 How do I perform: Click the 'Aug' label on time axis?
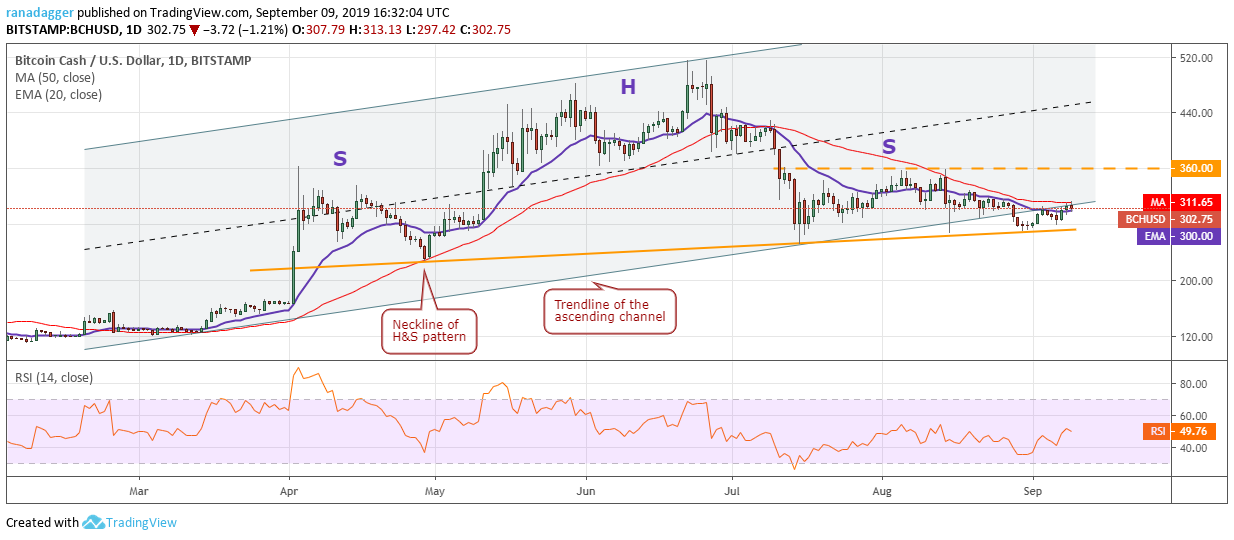tap(882, 491)
